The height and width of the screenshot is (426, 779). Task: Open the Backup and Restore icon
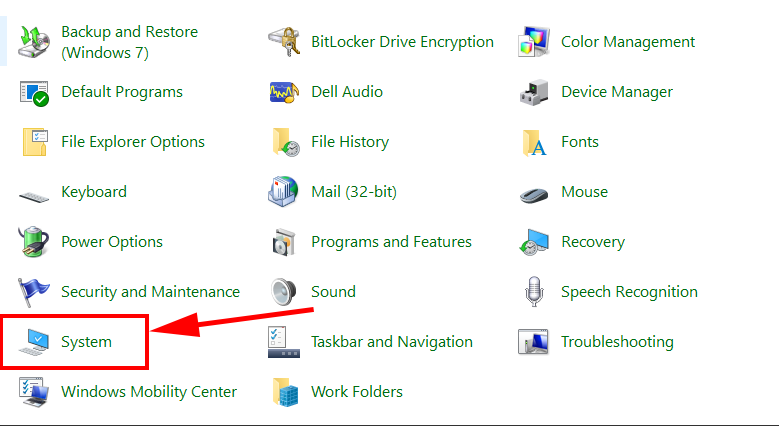point(34,42)
